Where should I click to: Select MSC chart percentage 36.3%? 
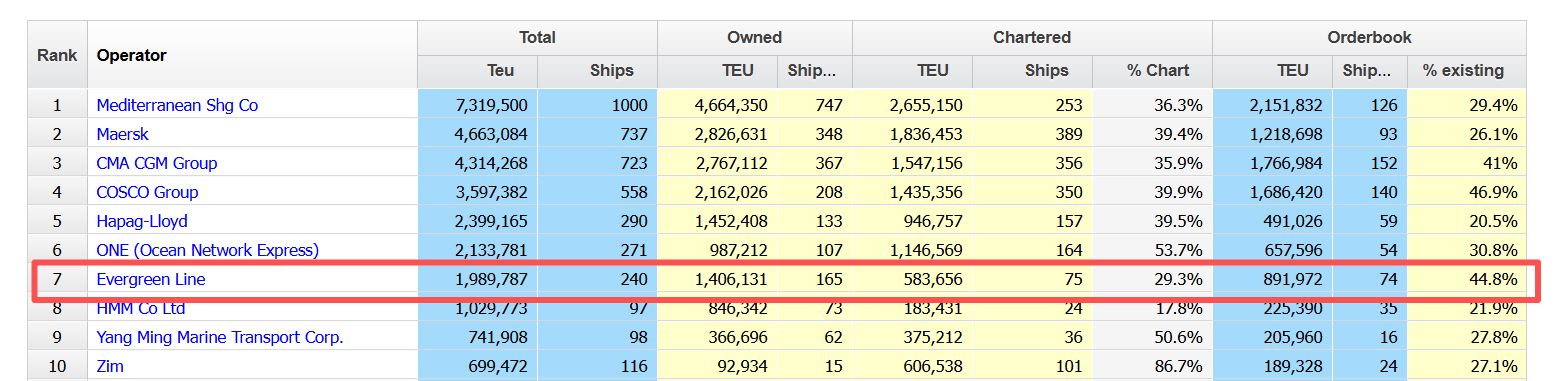[x=1152, y=105]
